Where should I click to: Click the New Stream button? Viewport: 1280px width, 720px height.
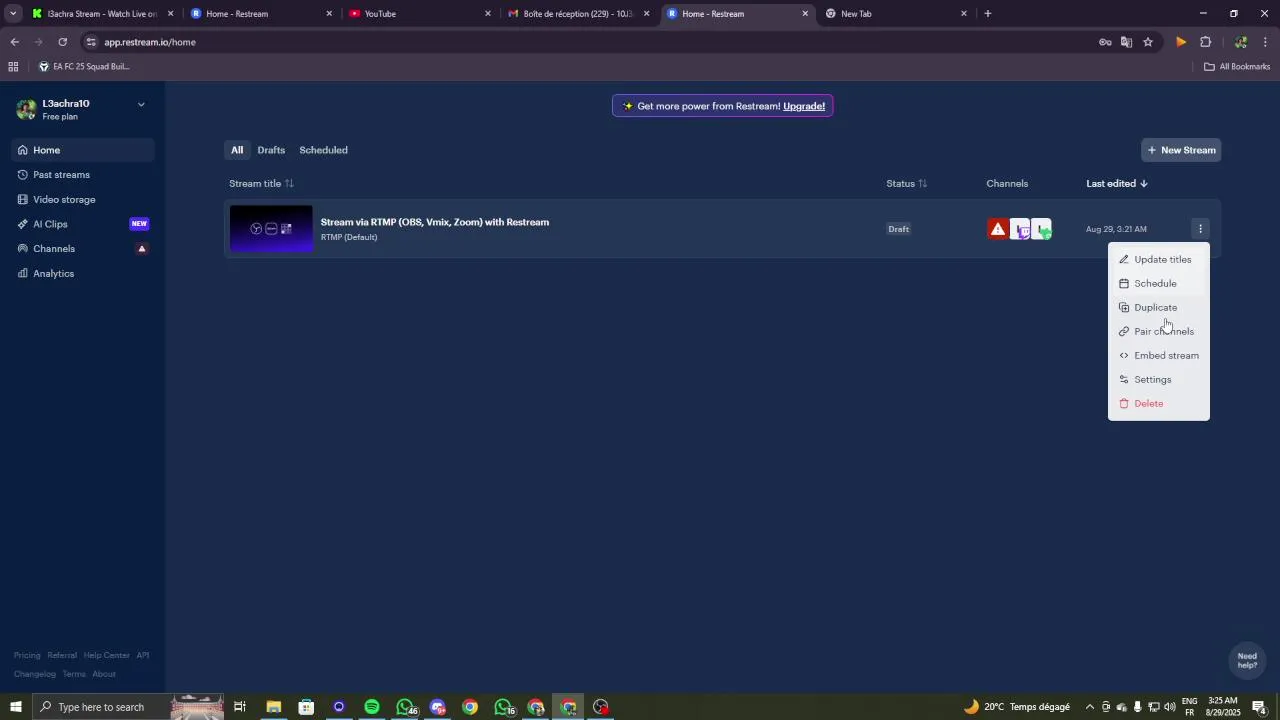coord(1181,150)
